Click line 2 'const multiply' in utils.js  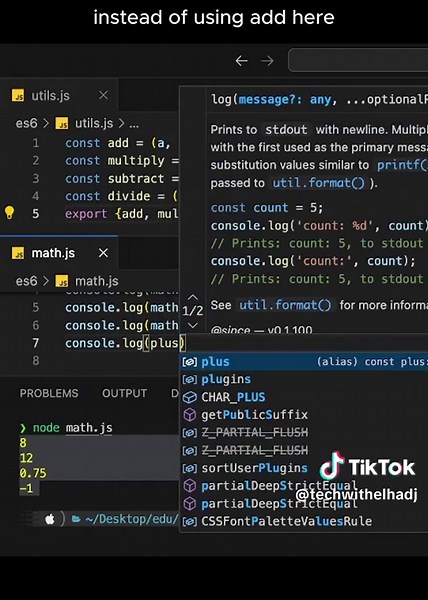click(122, 160)
